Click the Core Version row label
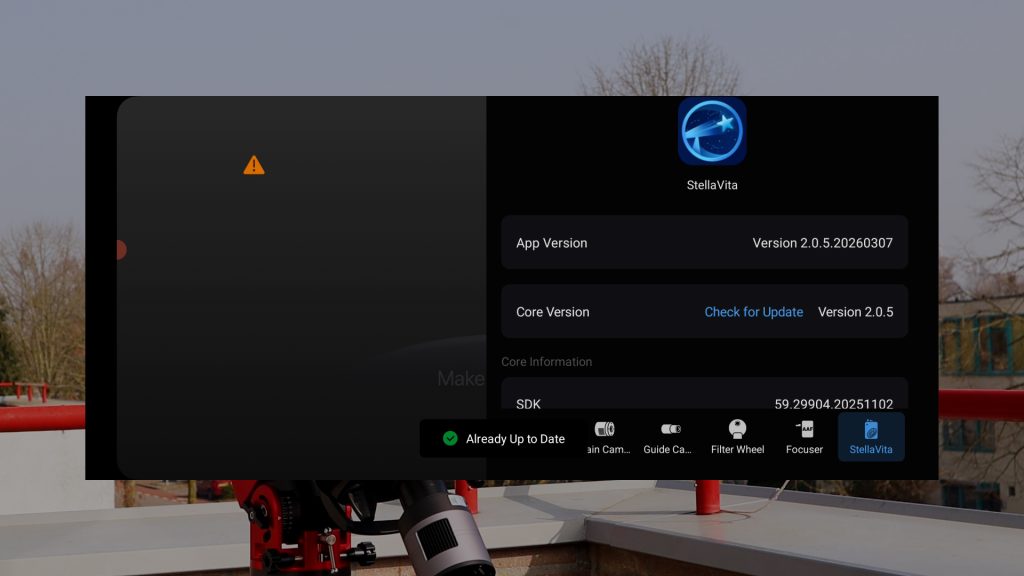The image size is (1024, 576). pyautogui.click(x=552, y=312)
